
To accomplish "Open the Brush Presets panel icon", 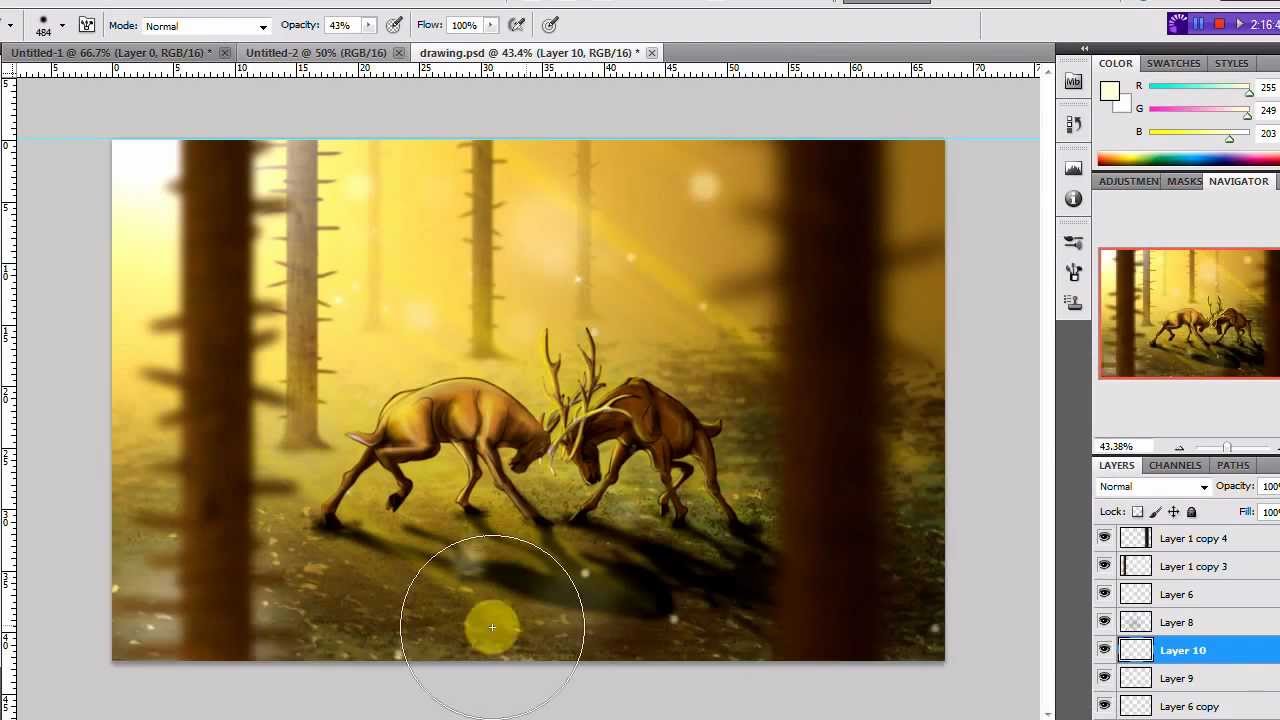I will [1074, 242].
